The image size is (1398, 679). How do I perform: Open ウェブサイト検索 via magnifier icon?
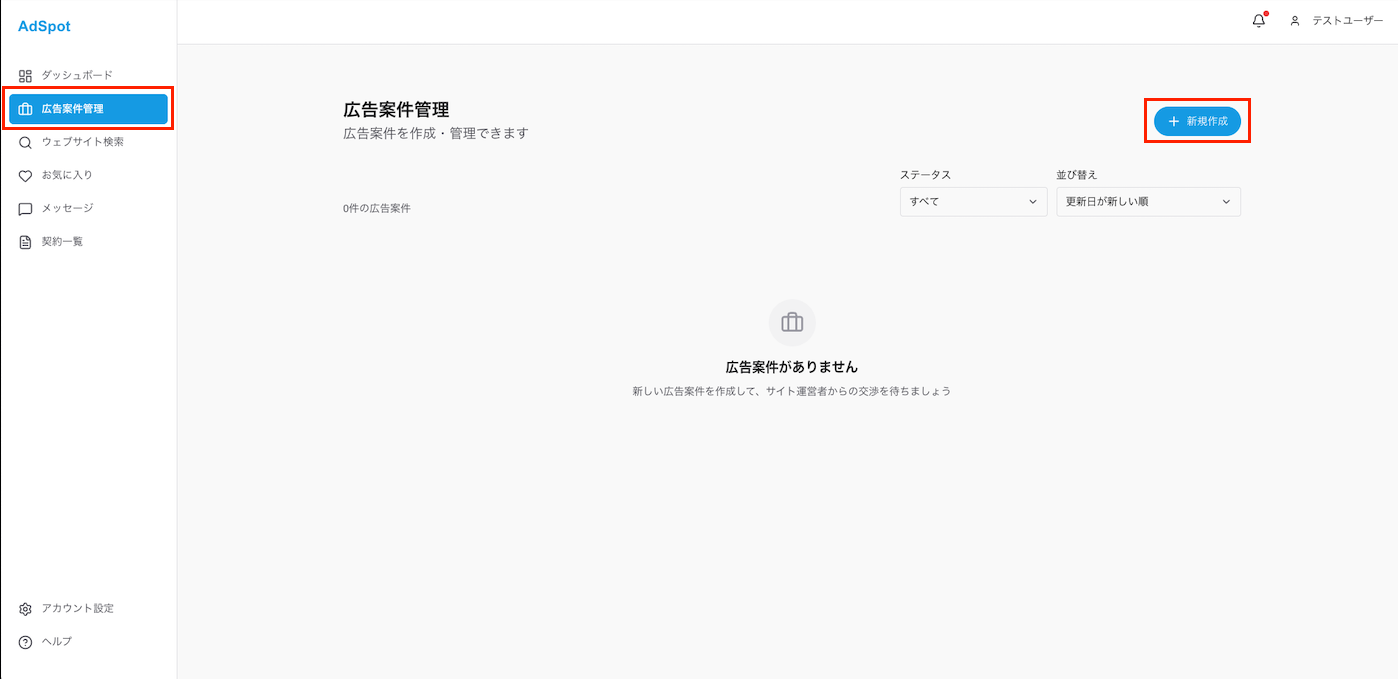click(26, 143)
